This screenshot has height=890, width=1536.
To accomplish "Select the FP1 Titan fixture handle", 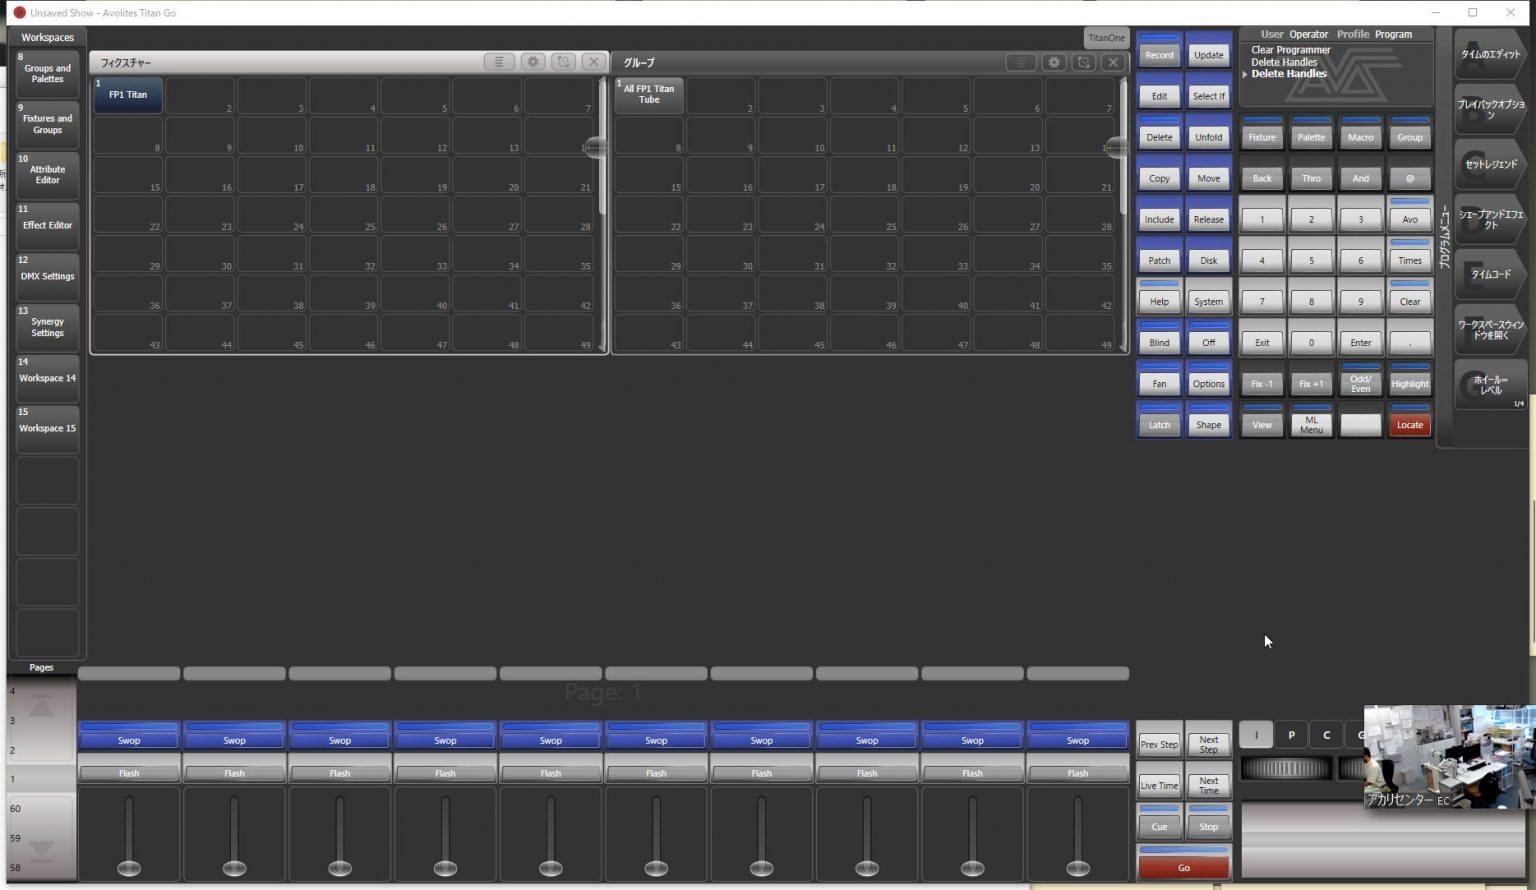I will tap(128, 95).
